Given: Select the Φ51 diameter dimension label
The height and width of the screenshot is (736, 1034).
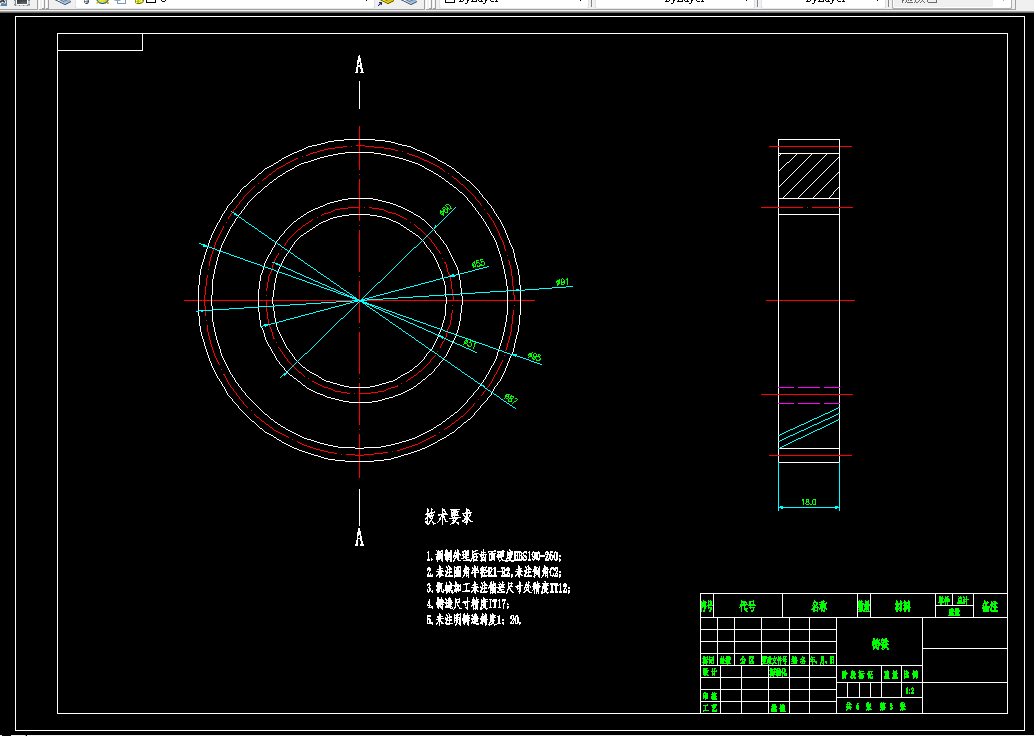Looking at the screenshot, I should click(470, 344).
